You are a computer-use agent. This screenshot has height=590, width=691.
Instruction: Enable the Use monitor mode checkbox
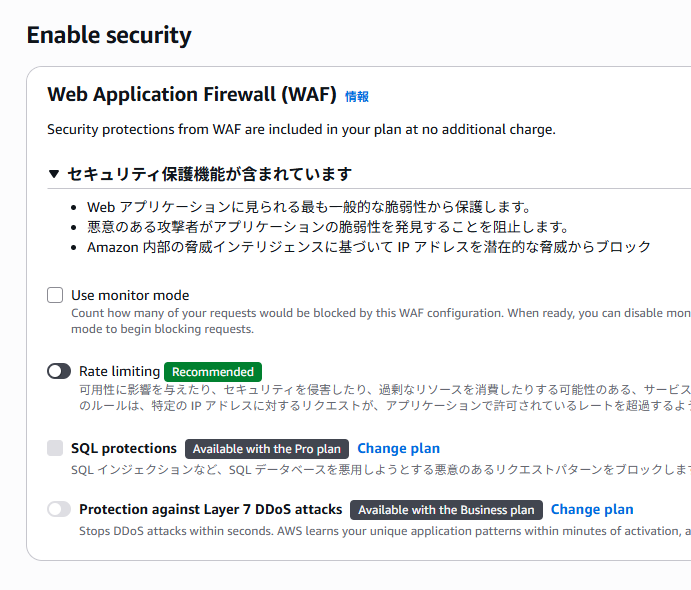(55, 295)
